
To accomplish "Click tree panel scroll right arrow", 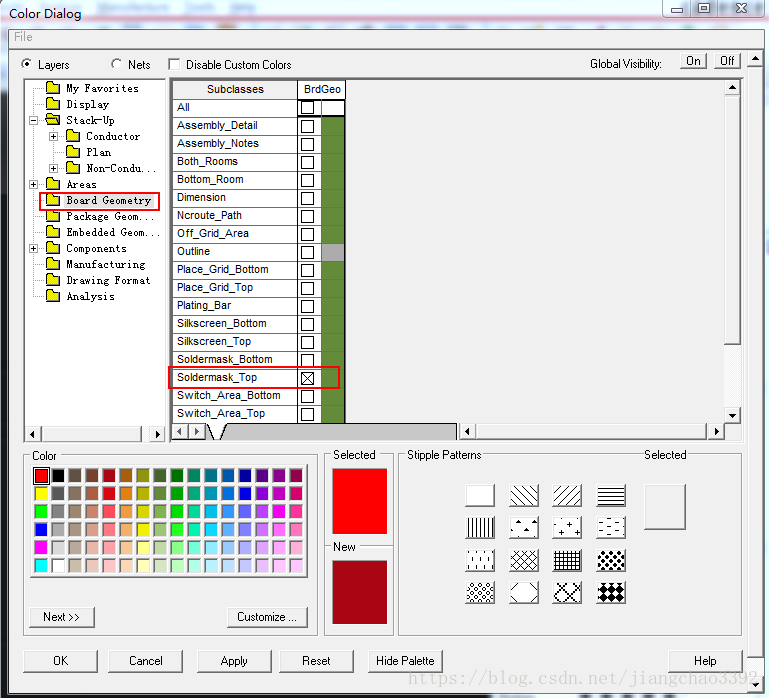I will 157,434.
